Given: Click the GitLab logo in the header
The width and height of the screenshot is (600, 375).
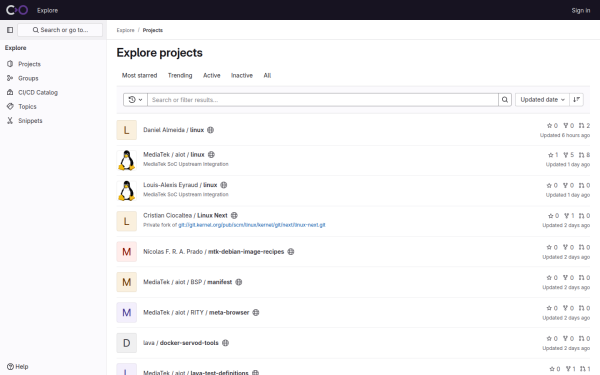Looking at the screenshot, I should tap(17, 10).
